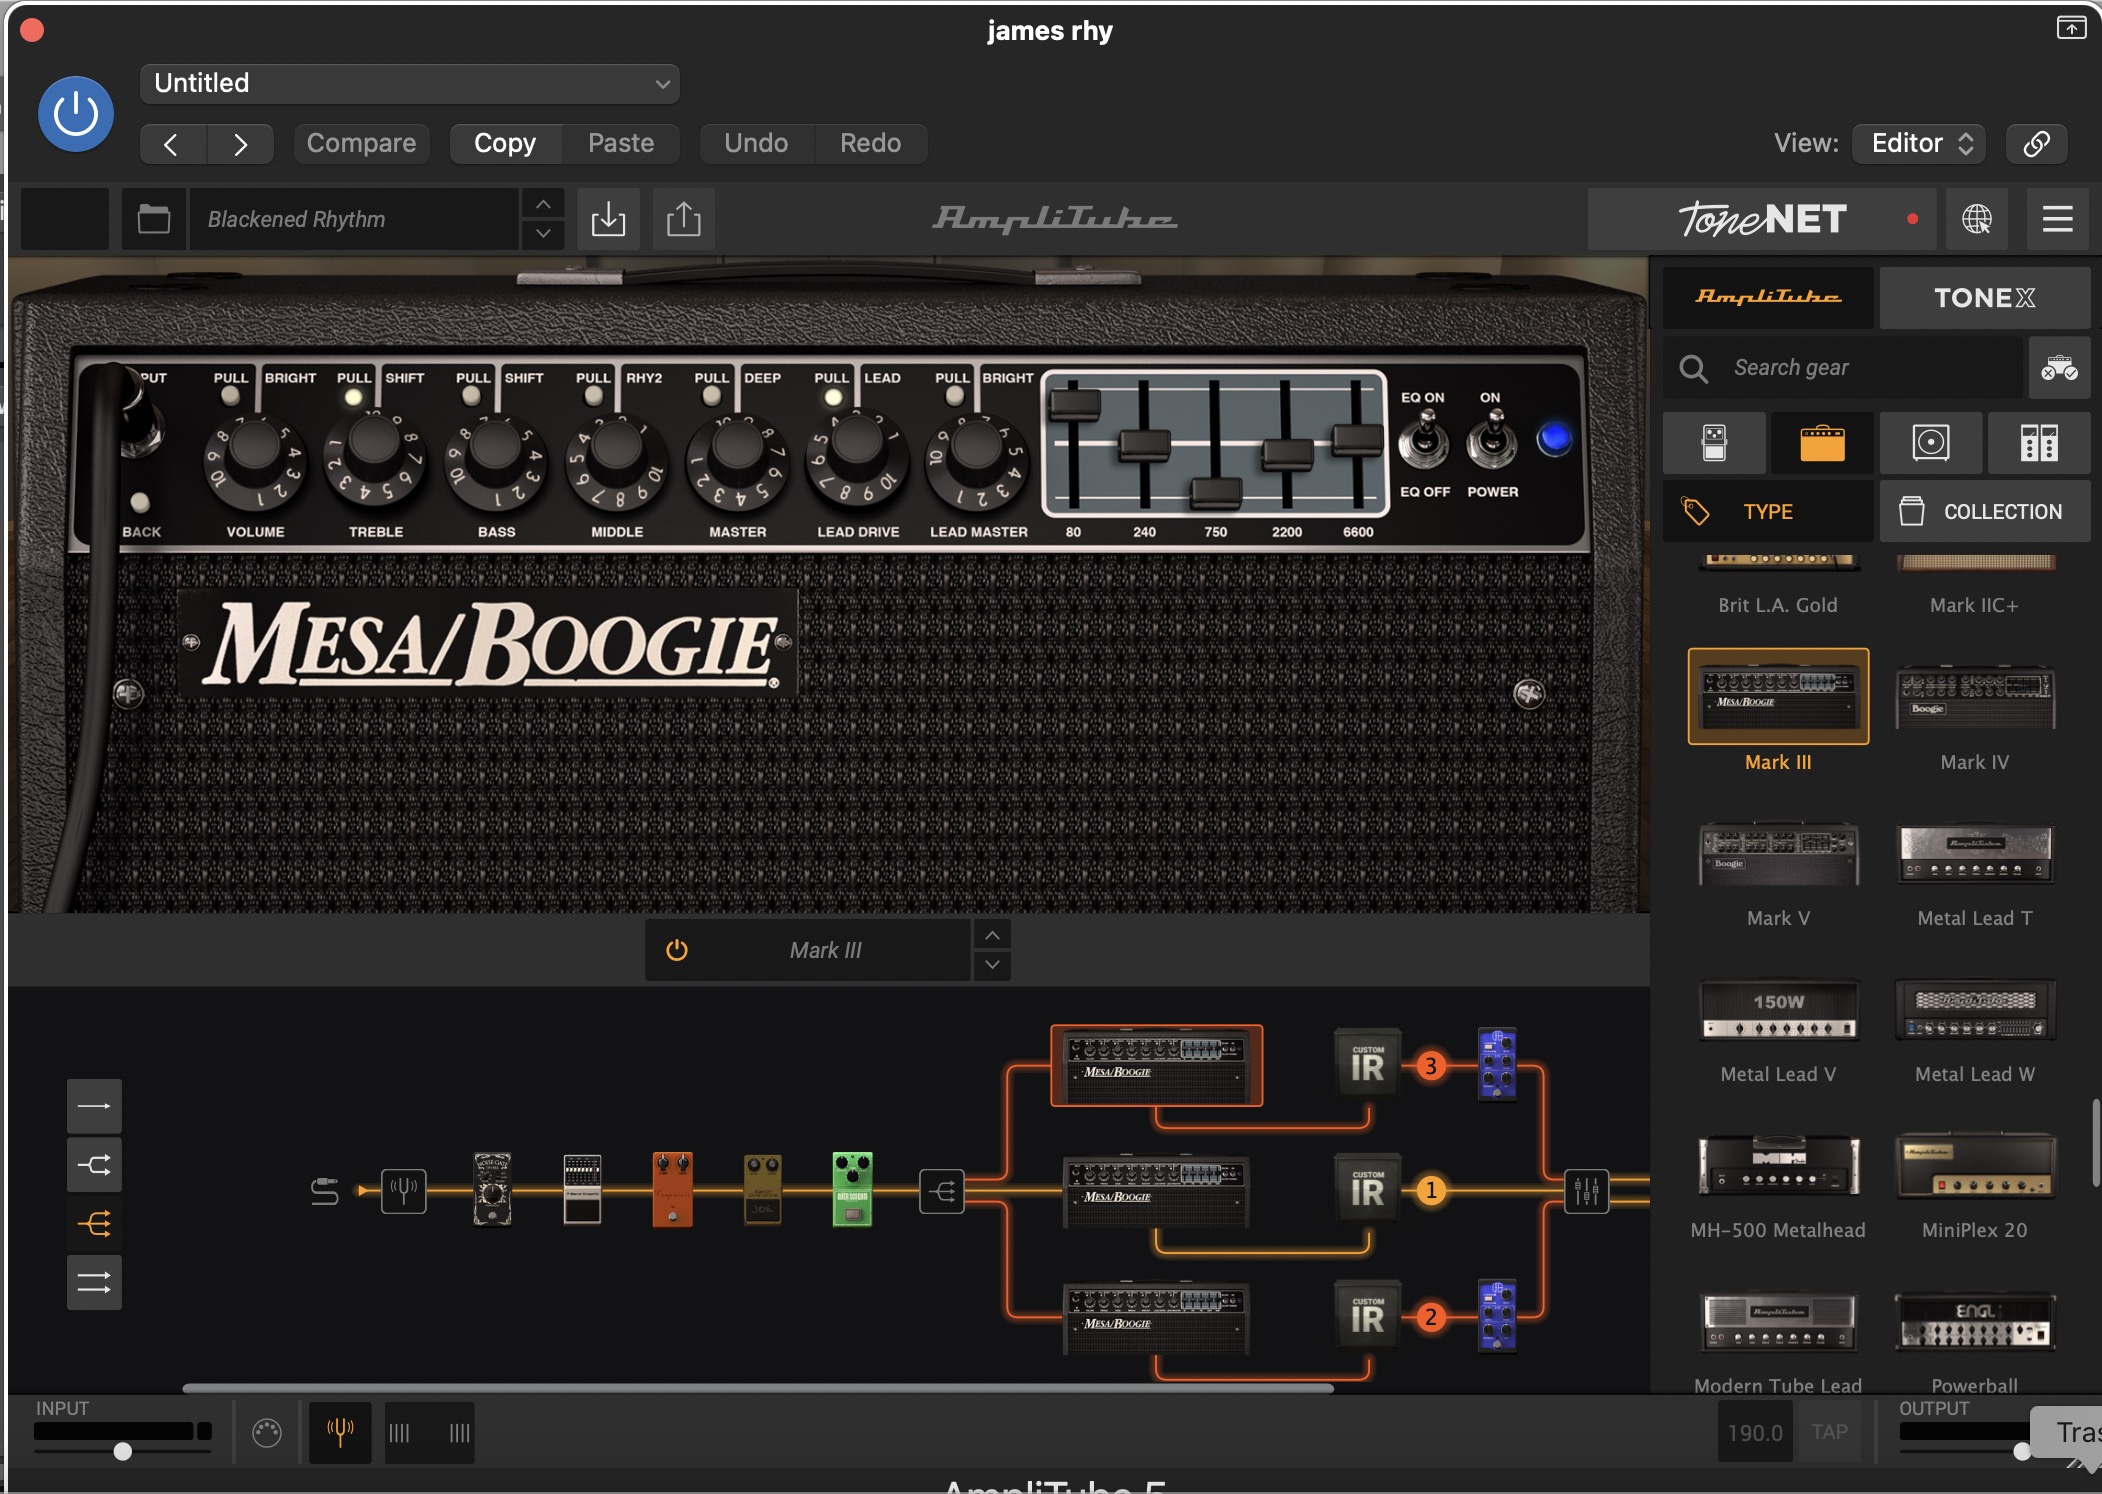The height and width of the screenshot is (1494, 2102).
Task: Choose the MH-500 Metalhead amp
Action: coord(1778,1165)
